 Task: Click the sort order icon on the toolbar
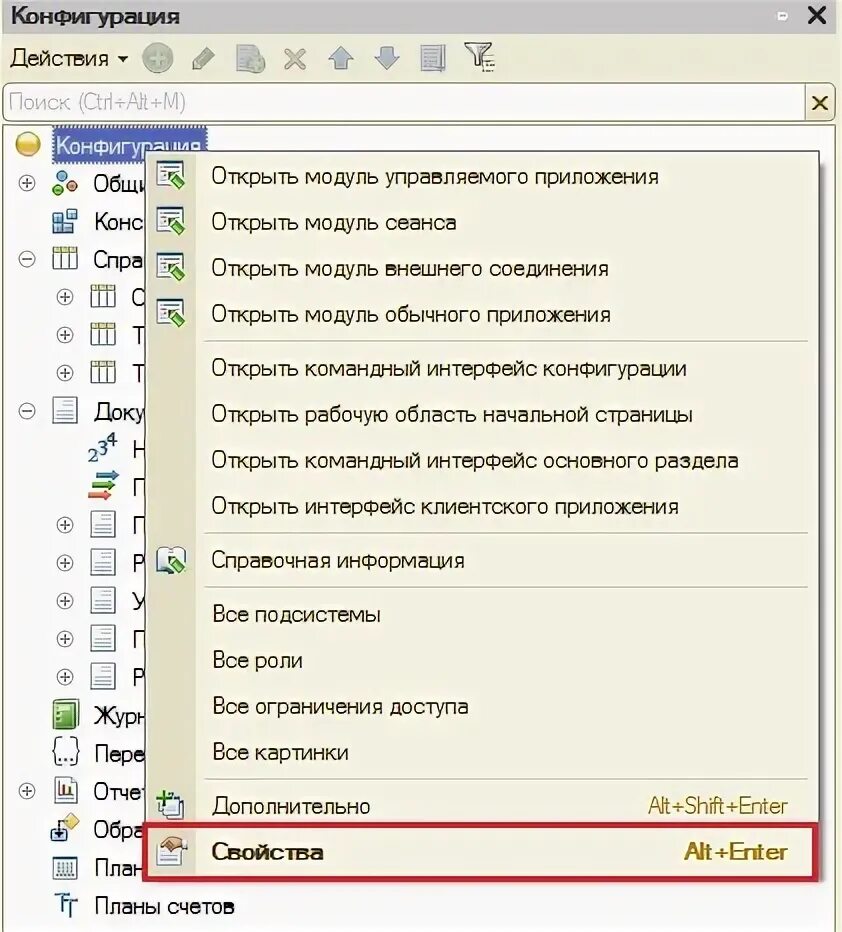click(x=433, y=58)
